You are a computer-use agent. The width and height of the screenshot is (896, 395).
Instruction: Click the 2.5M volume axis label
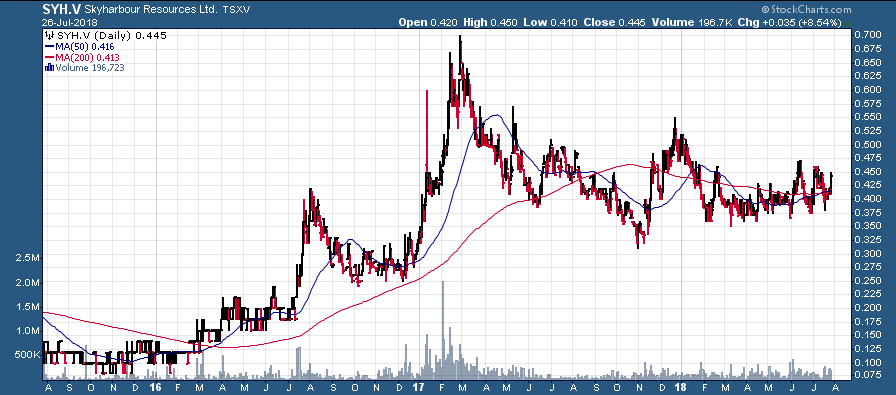click(x=28, y=258)
